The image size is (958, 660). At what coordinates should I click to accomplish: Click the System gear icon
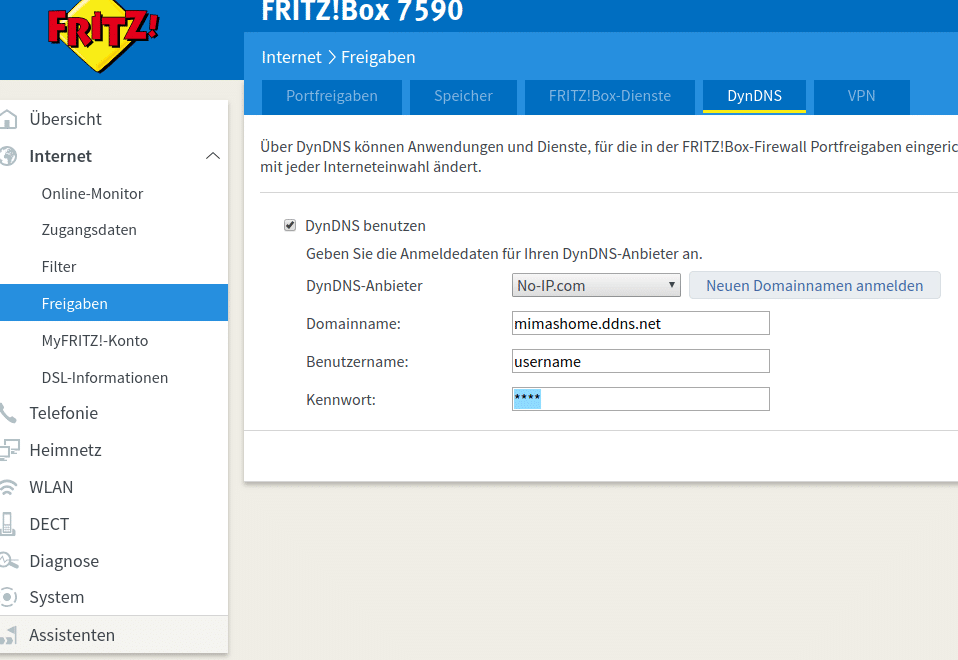coord(8,597)
